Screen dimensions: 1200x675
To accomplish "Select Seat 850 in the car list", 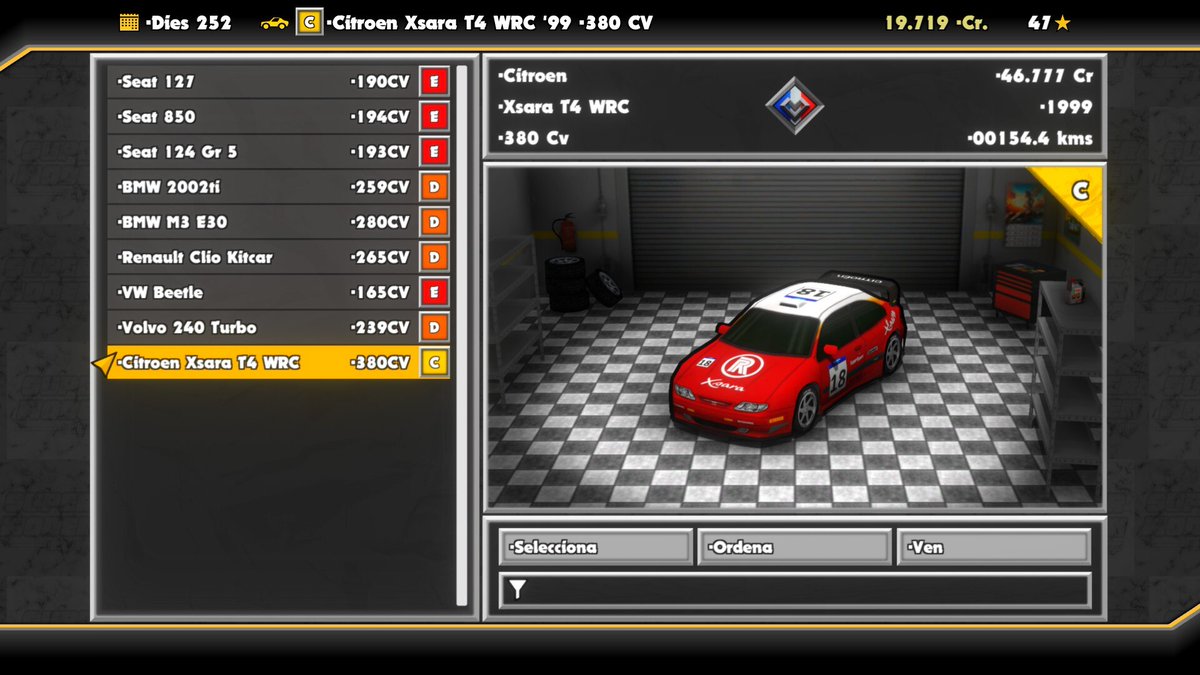I will click(278, 117).
